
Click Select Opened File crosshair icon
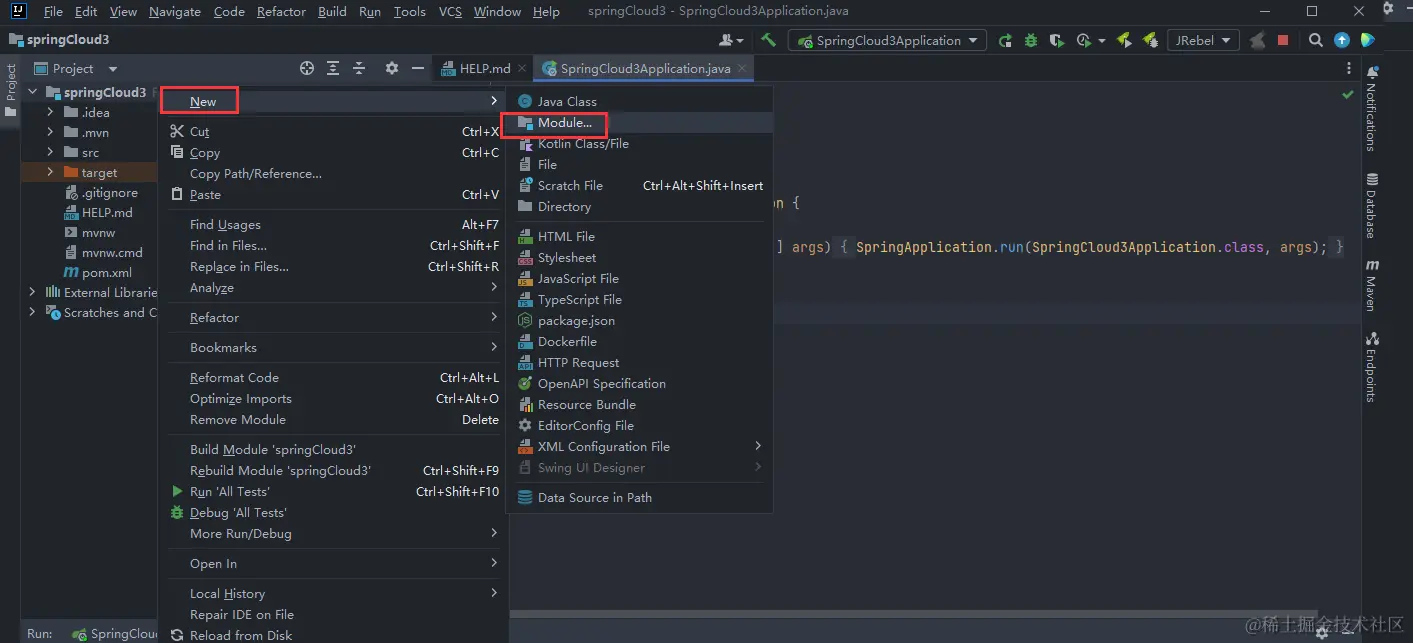pos(307,68)
